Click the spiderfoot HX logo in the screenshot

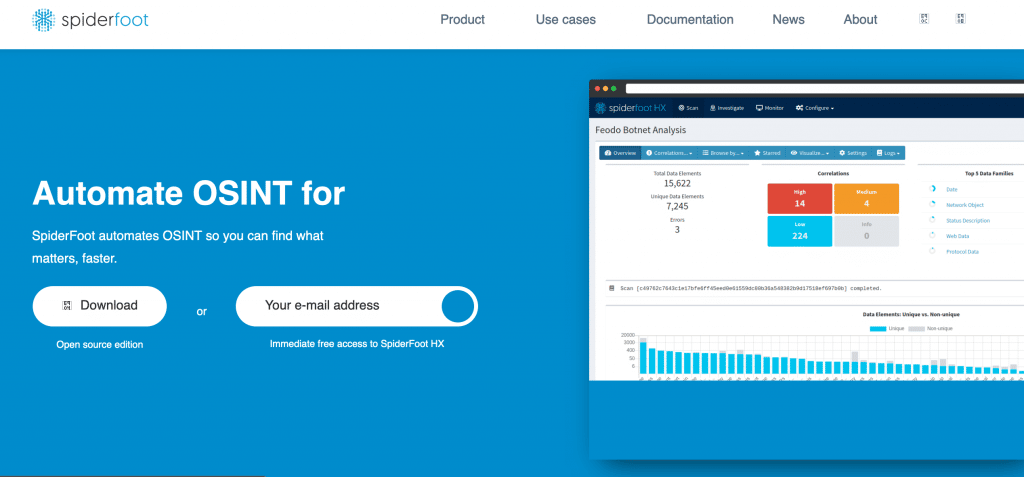[x=631, y=108]
